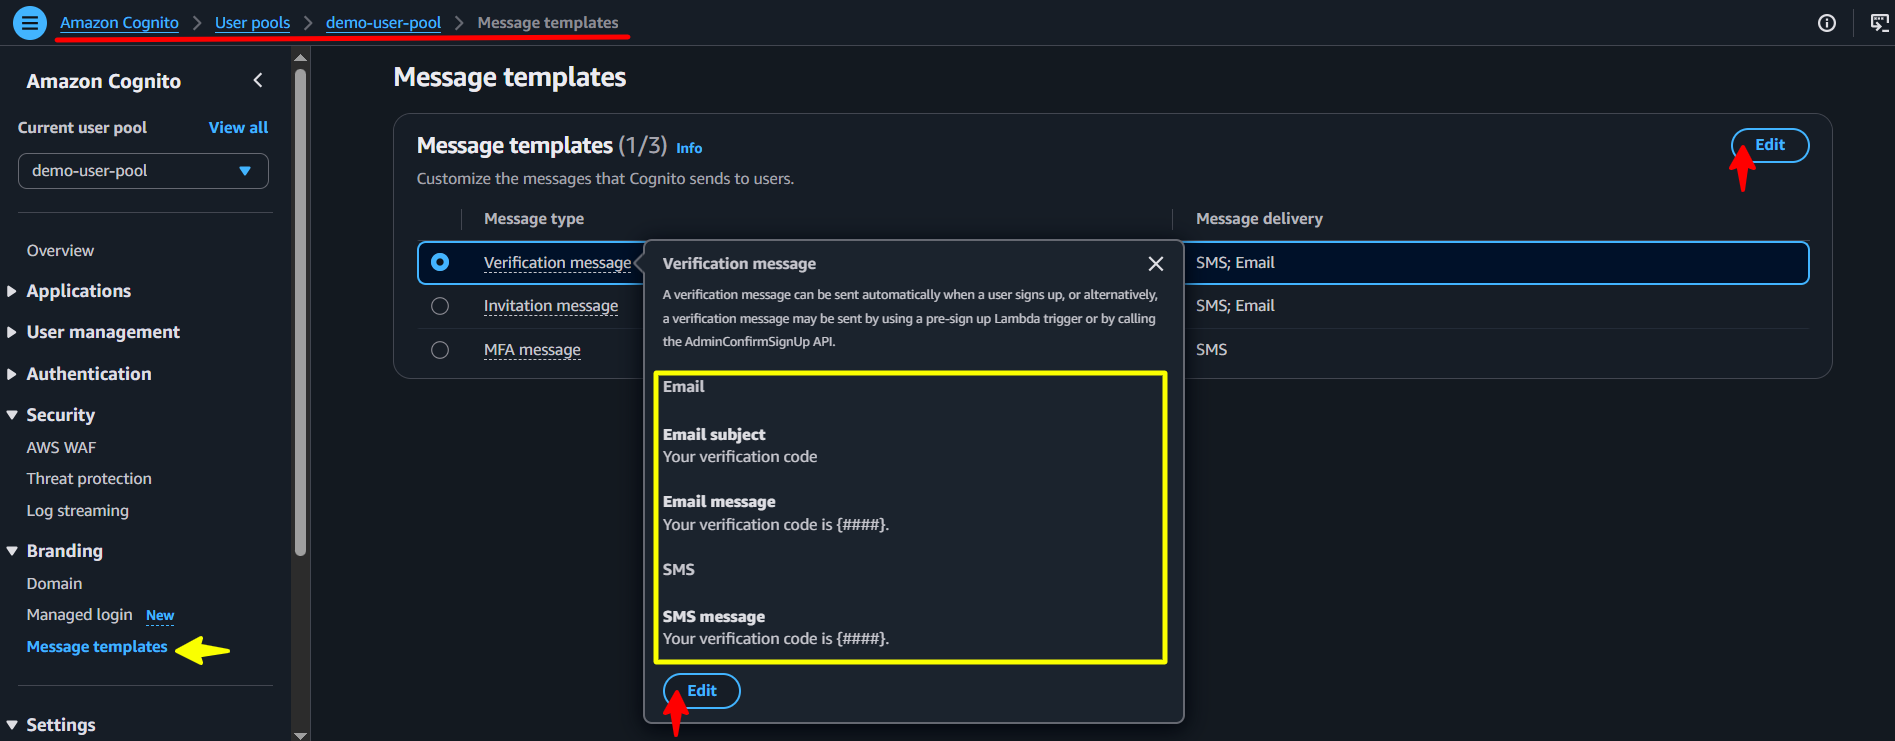The image size is (1895, 741).
Task: Click the Message delivery column header
Action: point(1259,219)
